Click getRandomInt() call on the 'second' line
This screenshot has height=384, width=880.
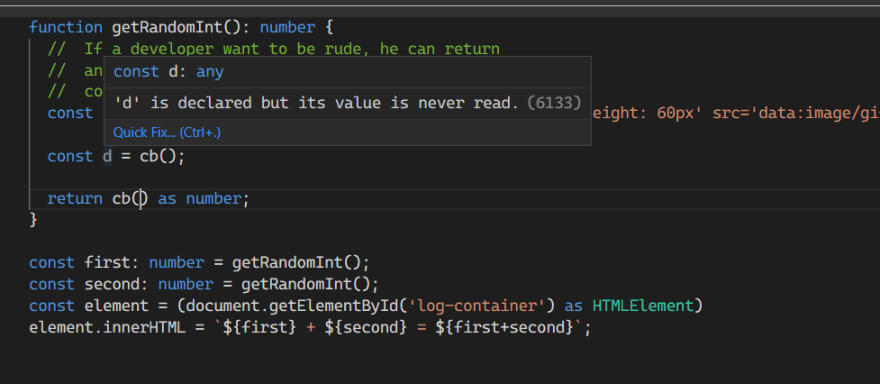click(x=306, y=284)
